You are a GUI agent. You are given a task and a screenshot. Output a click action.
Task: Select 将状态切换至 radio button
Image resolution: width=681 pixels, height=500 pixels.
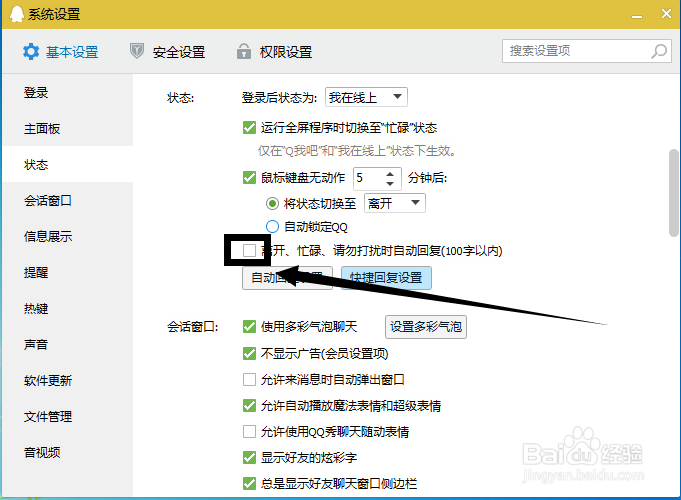coord(272,203)
